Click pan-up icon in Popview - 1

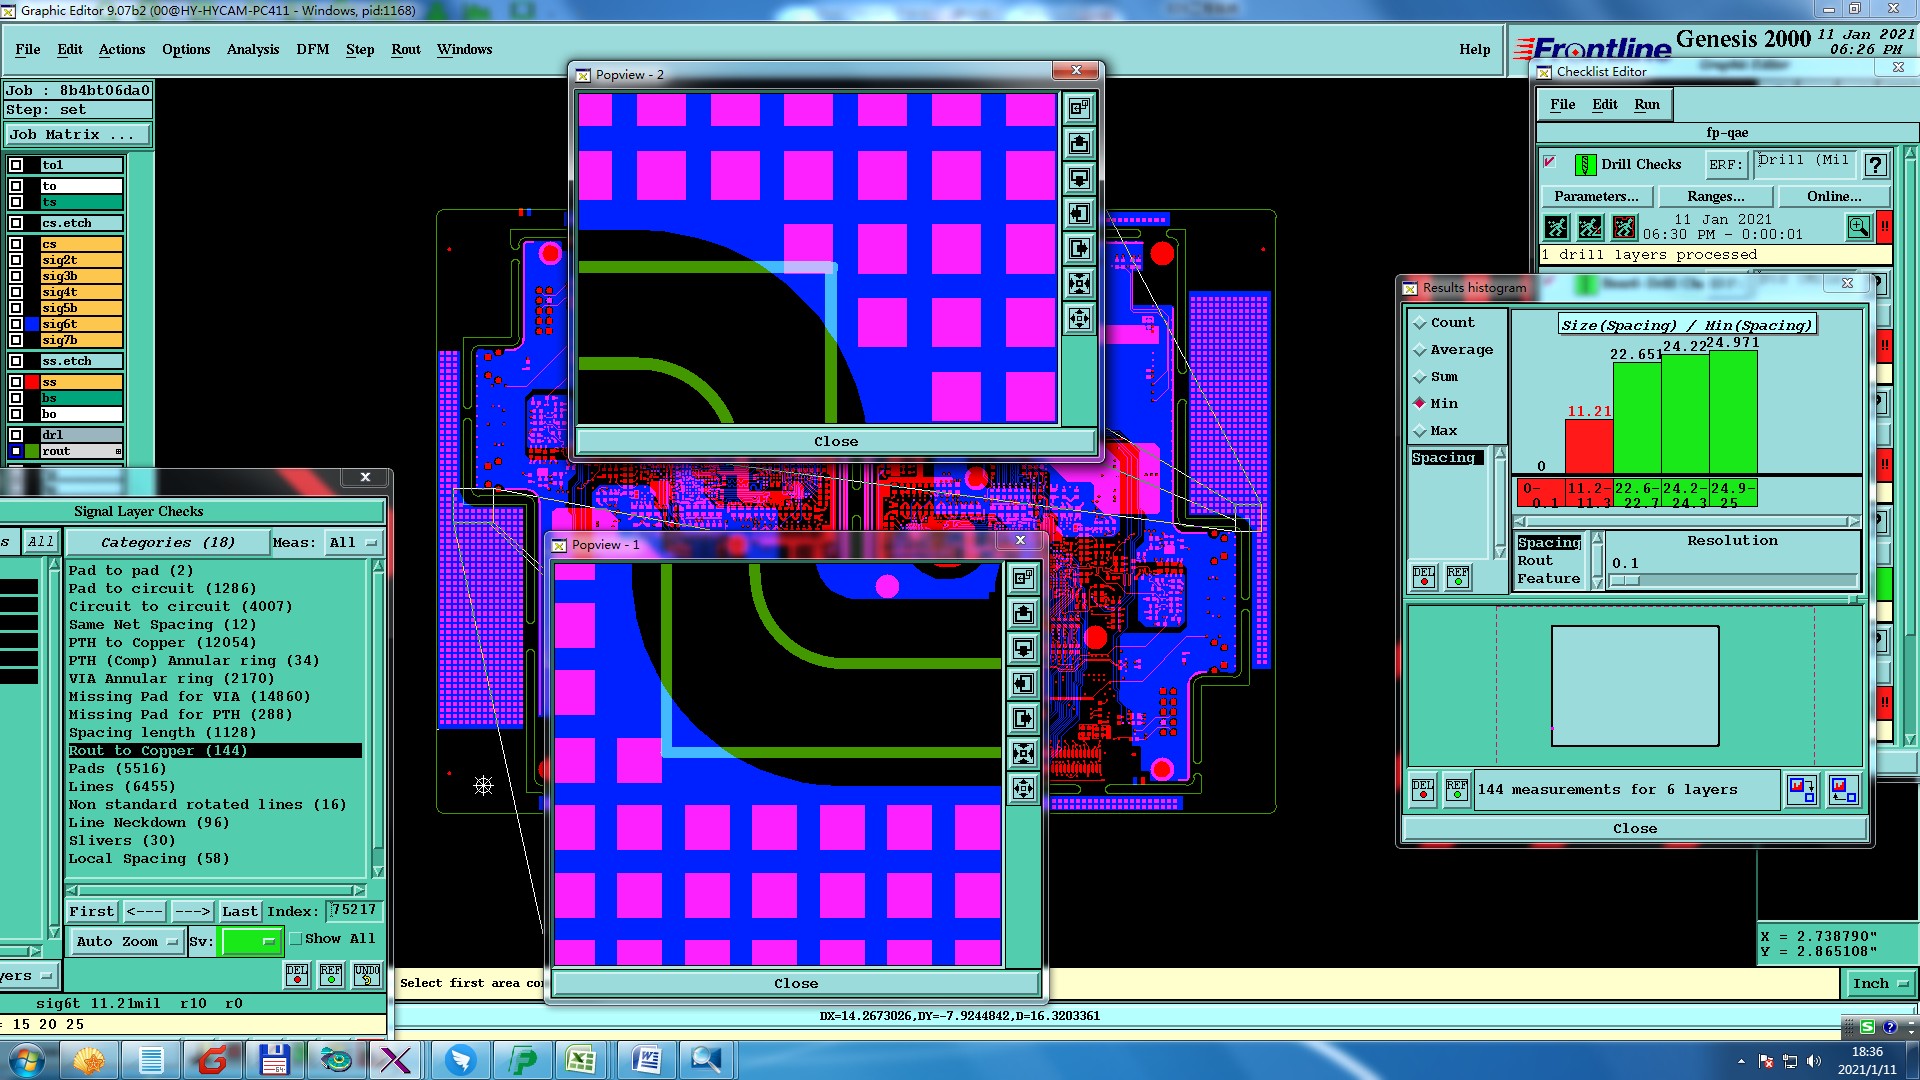click(x=1023, y=613)
